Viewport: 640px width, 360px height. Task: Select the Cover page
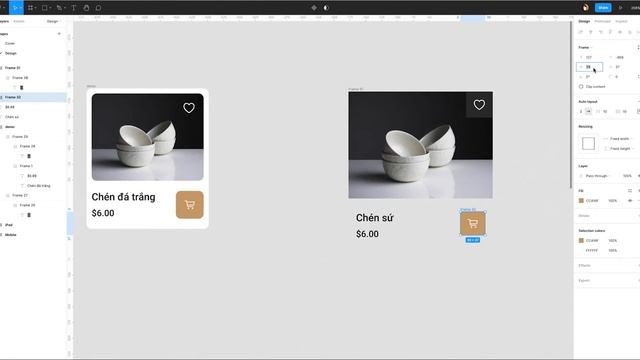[10, 43]
